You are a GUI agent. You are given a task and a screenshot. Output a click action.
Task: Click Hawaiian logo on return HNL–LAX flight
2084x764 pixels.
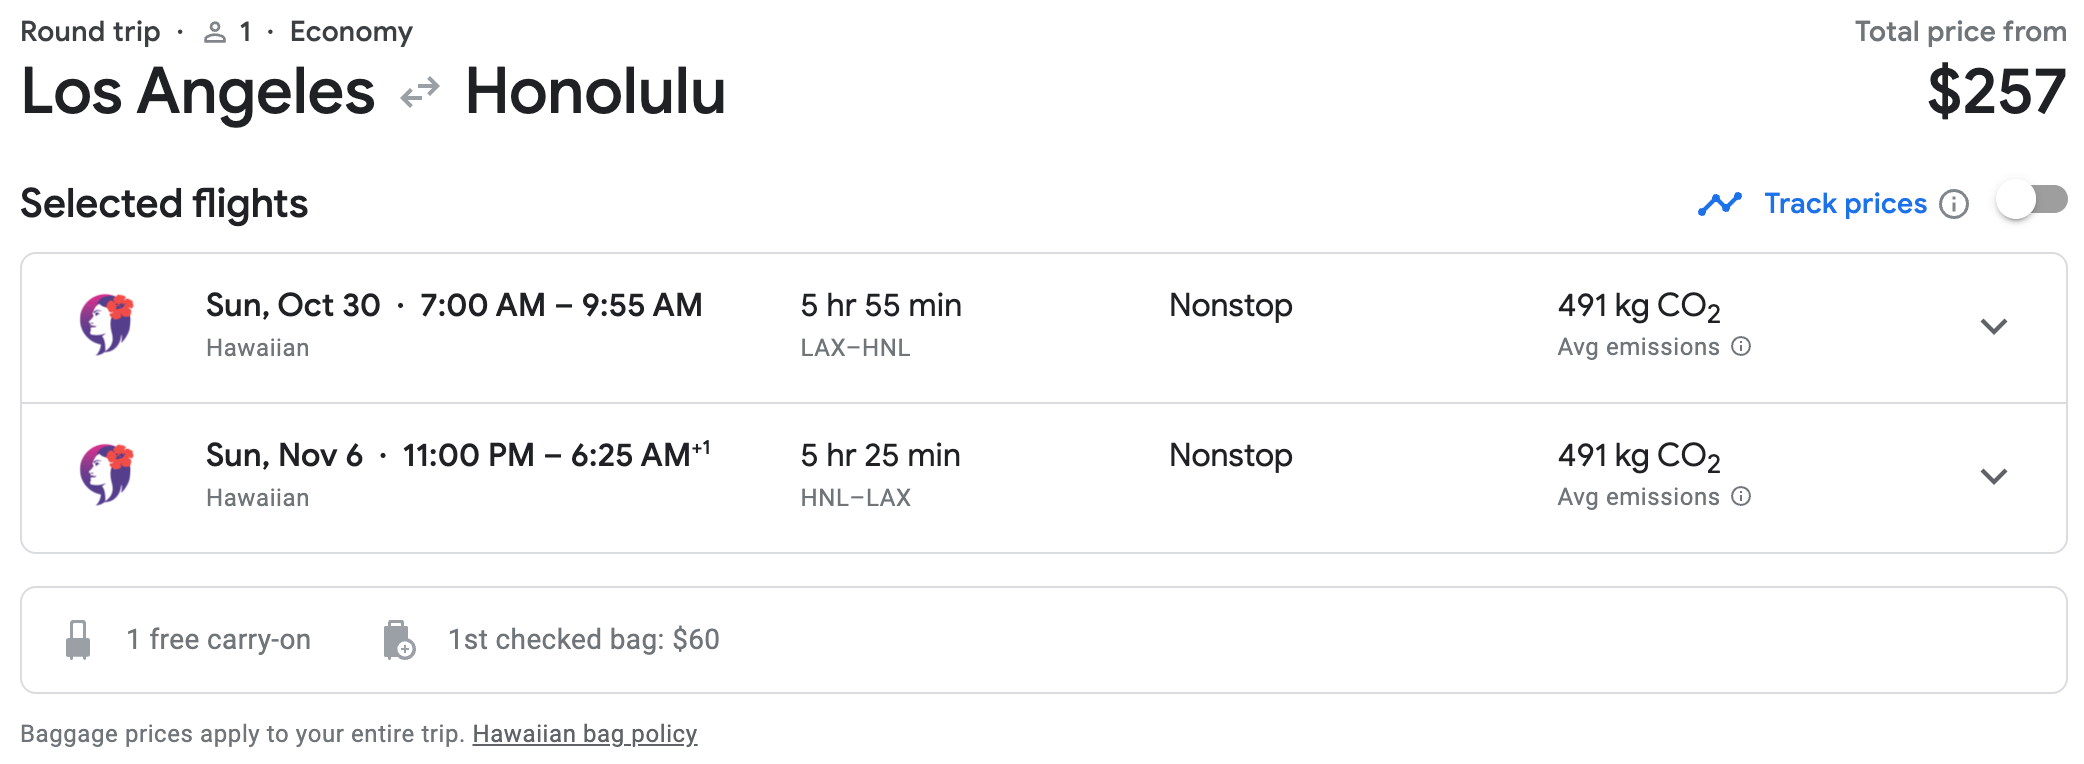point(106,474)
